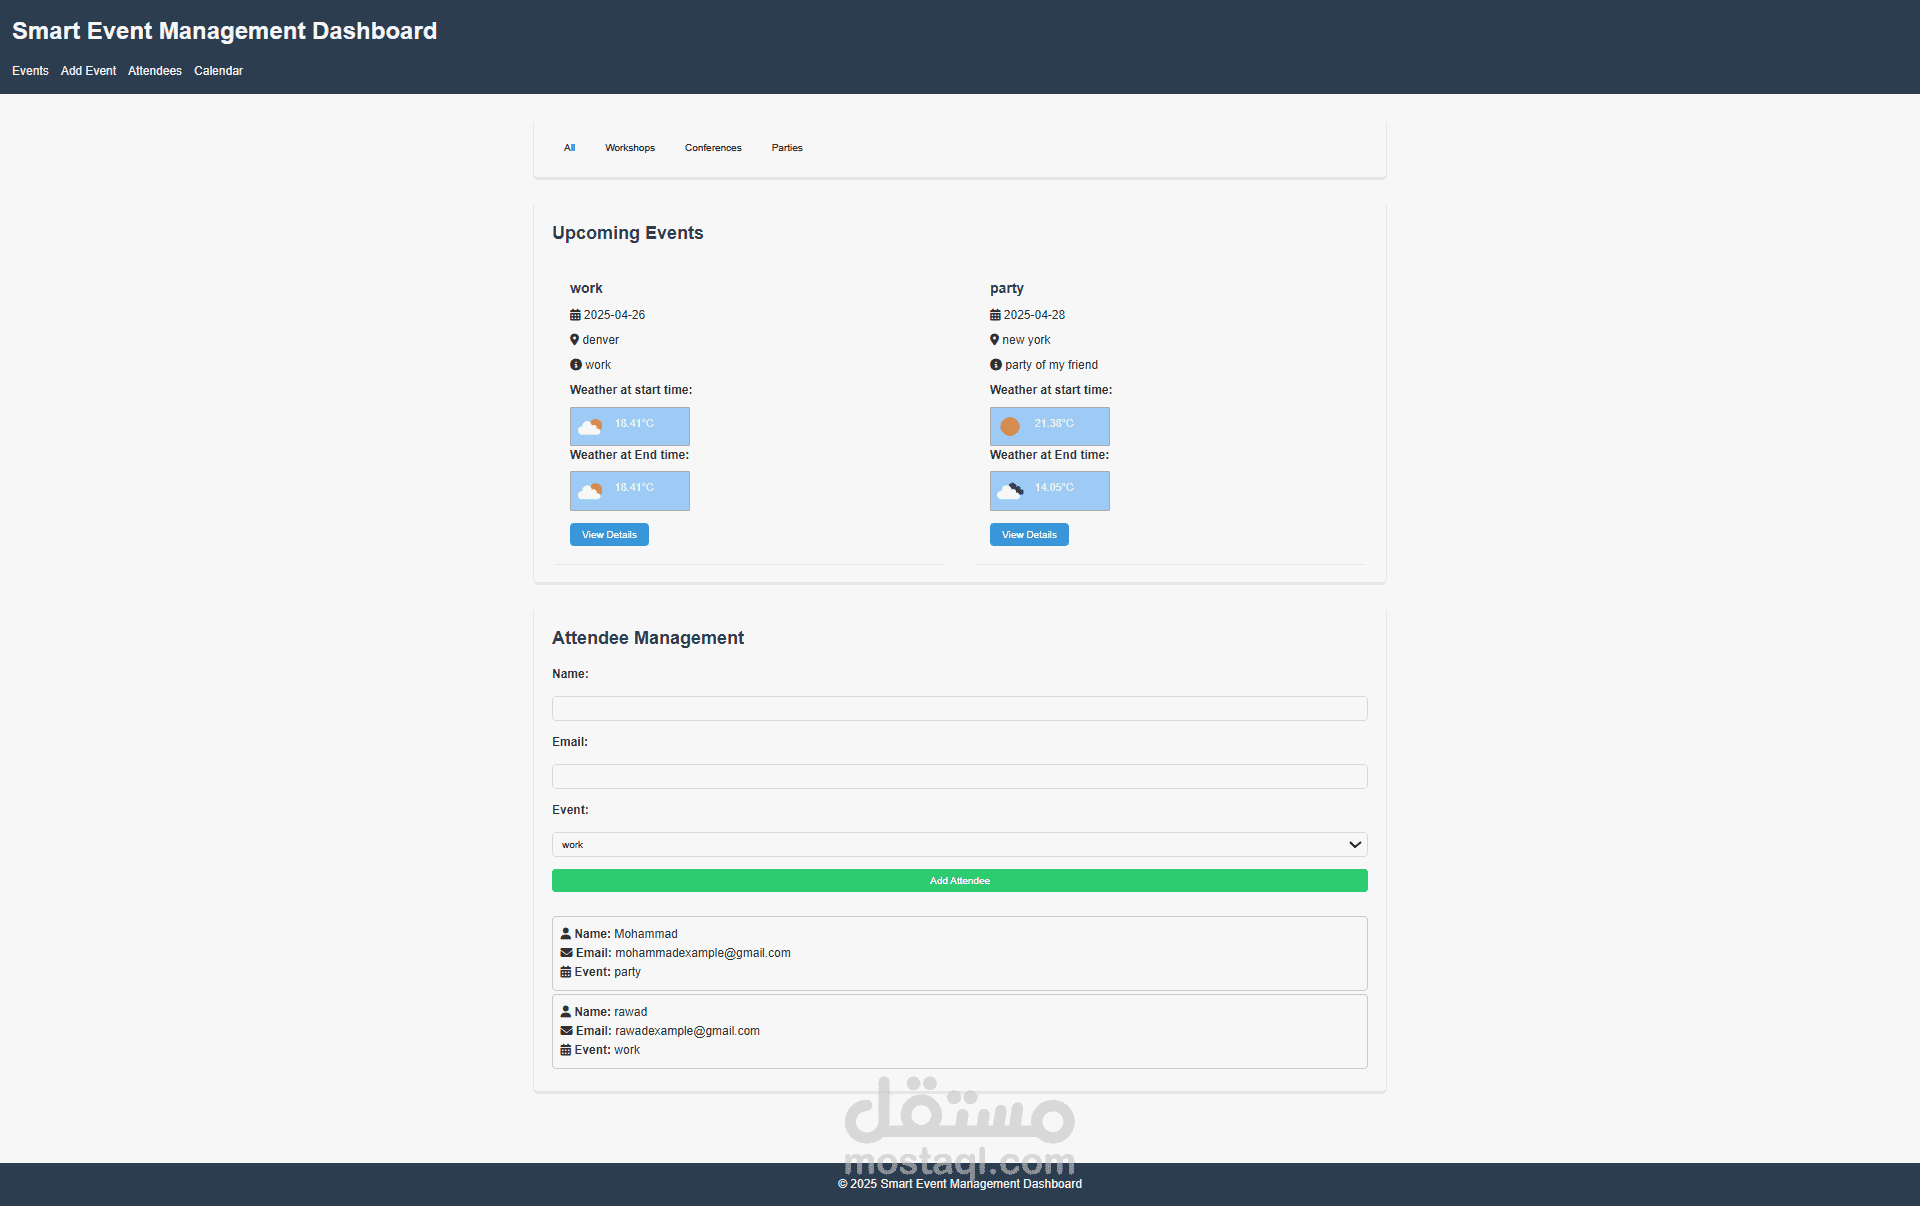Screen dimensions: 1920x1206
Task: Click the cloudy night icon showing 14.05°C
Action: 1010,490
